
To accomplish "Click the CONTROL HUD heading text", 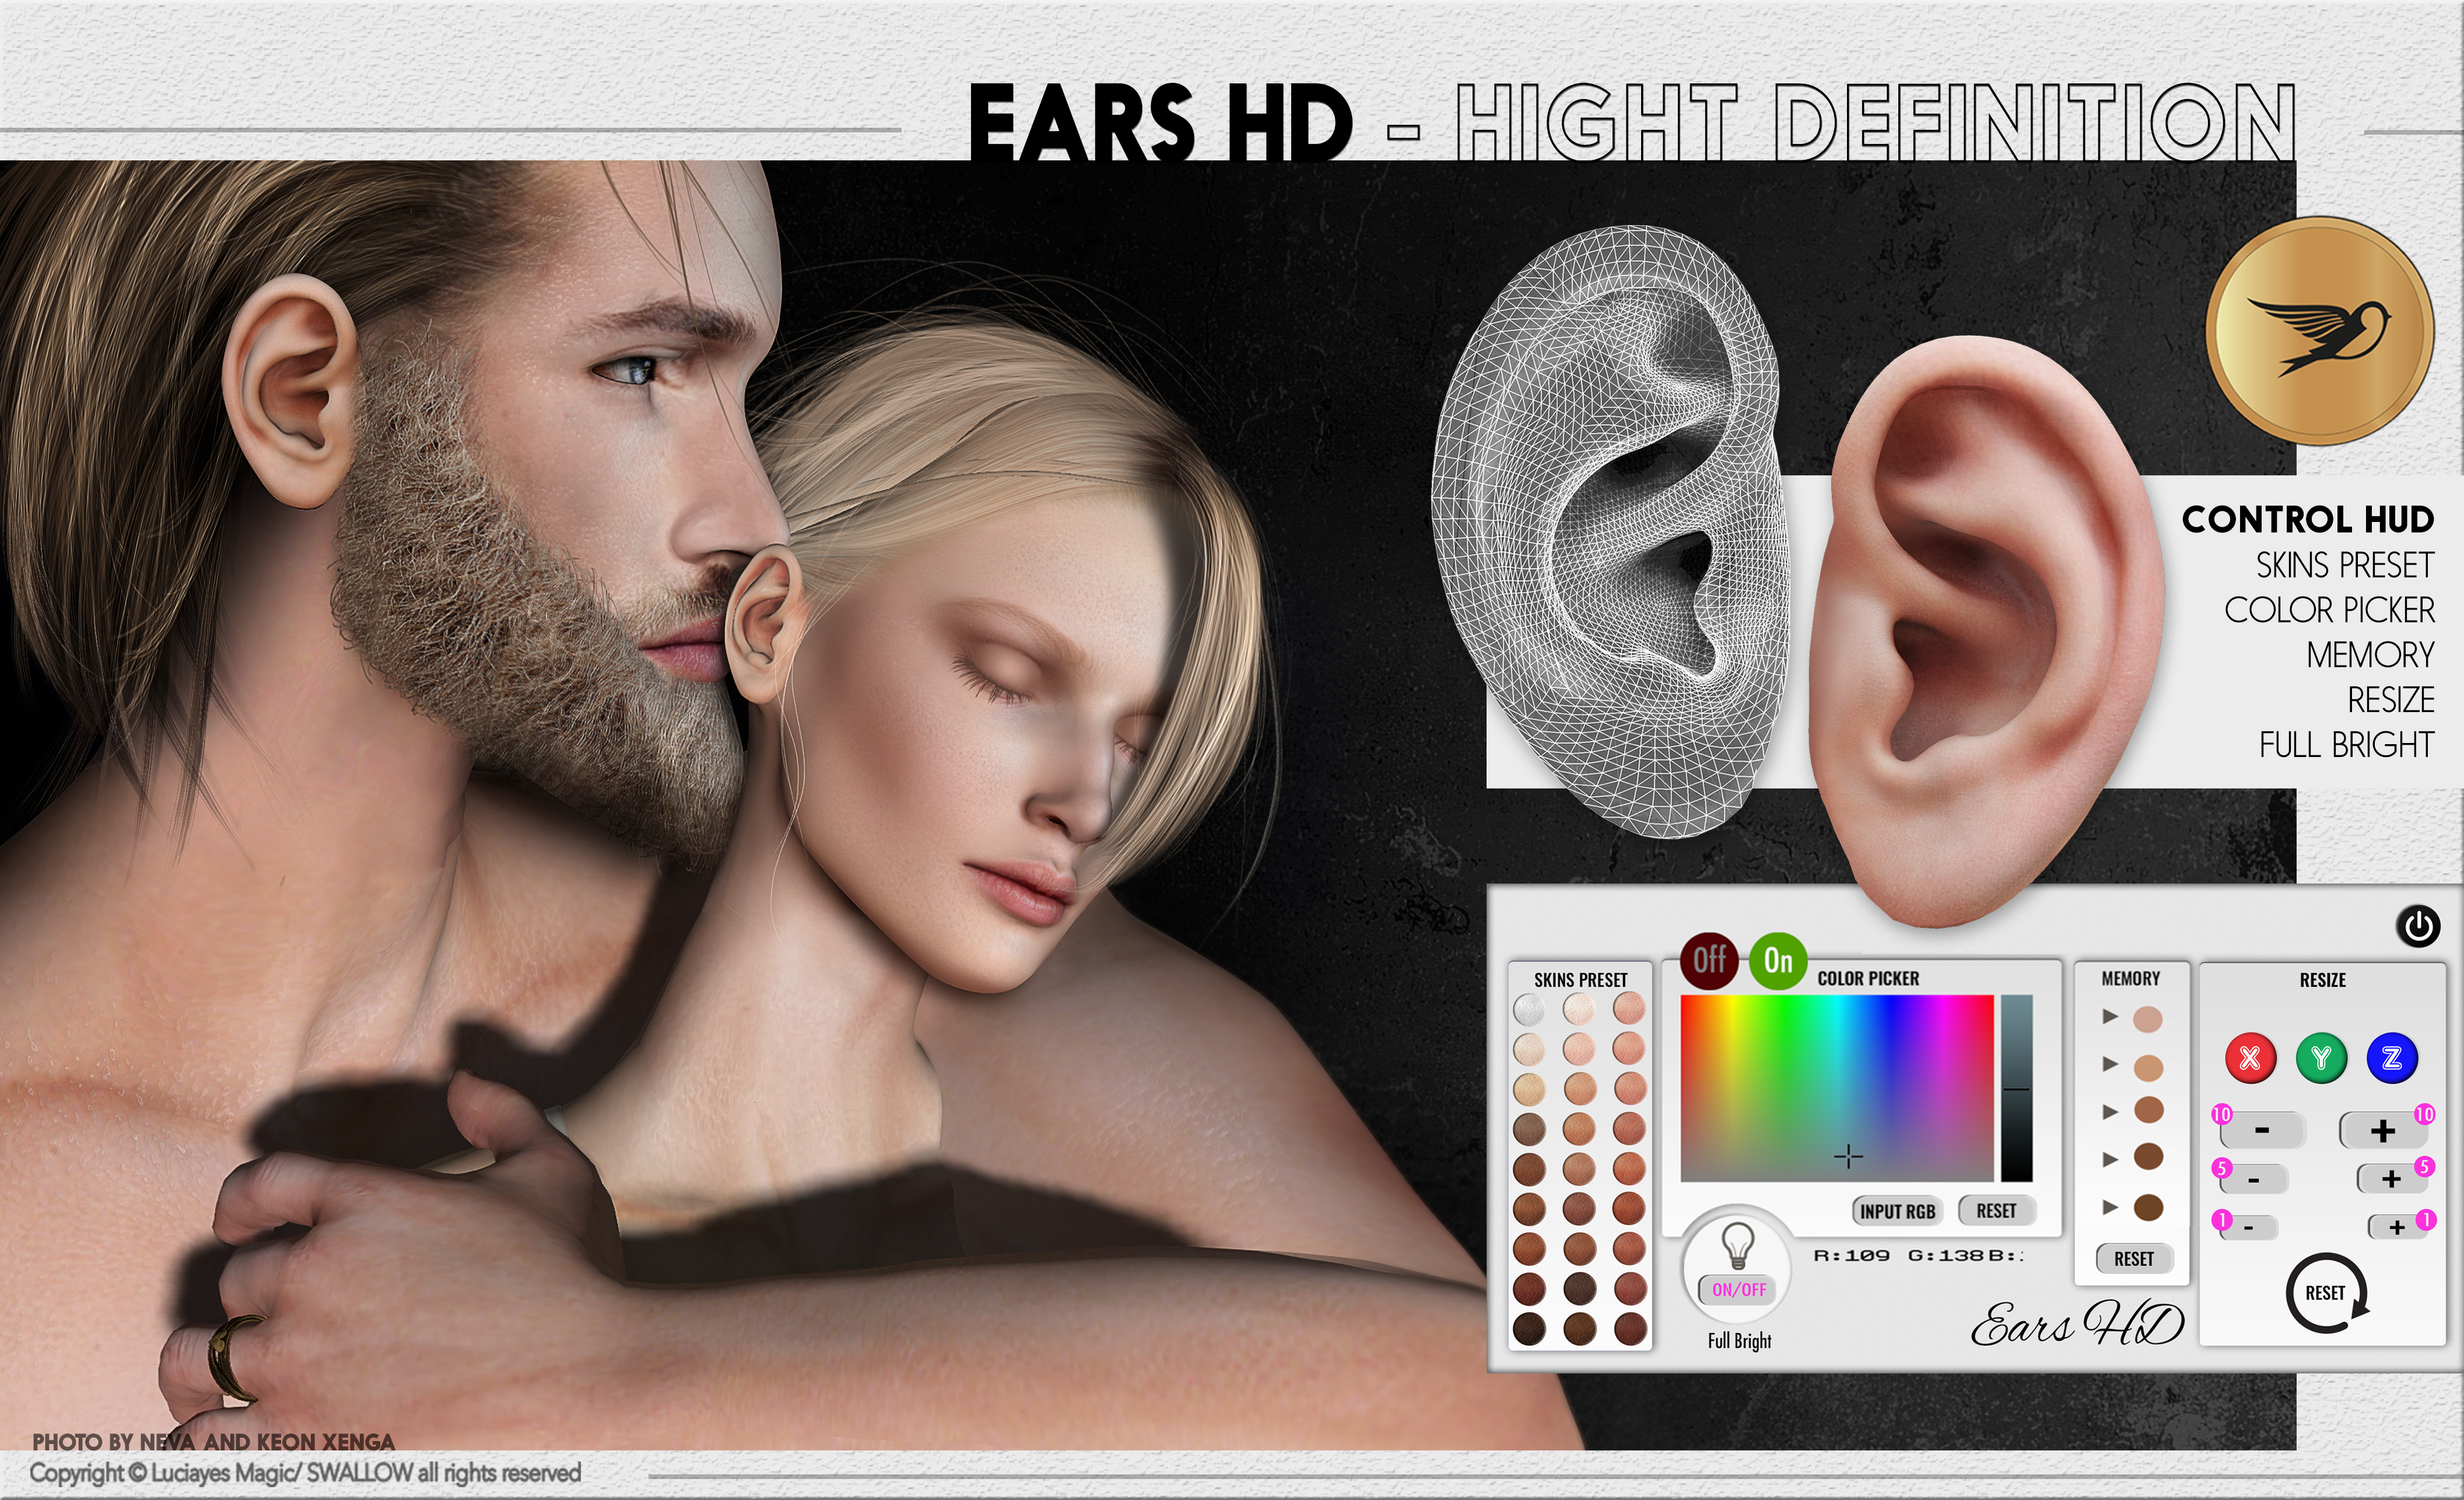I will [x=2307, y=519].
